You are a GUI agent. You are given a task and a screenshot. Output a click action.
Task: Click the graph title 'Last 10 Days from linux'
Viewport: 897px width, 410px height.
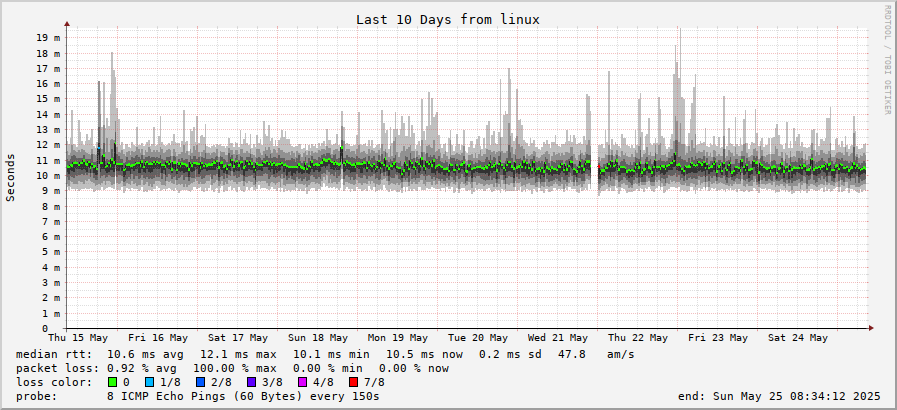pyautogui.click(x=448, y=19)
